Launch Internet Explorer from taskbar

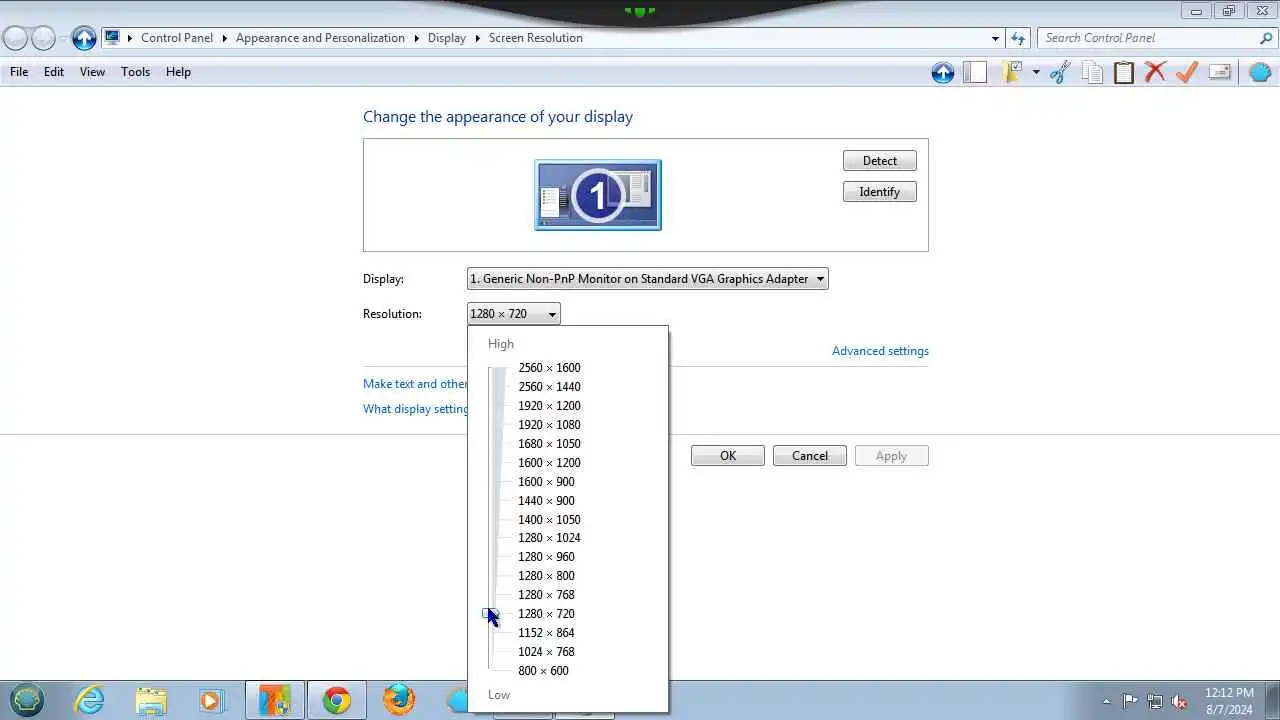90,700
